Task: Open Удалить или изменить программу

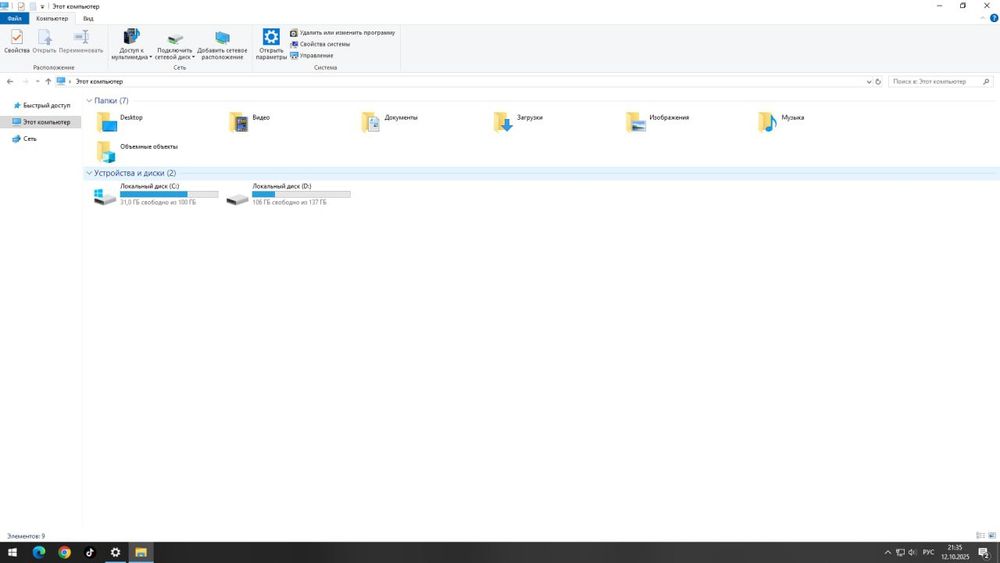Action: coord(342,33)
